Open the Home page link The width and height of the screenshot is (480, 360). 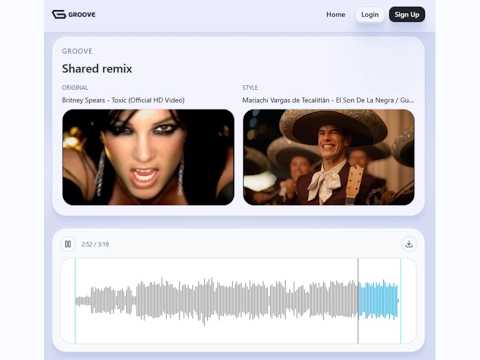[x=336, y=15]
